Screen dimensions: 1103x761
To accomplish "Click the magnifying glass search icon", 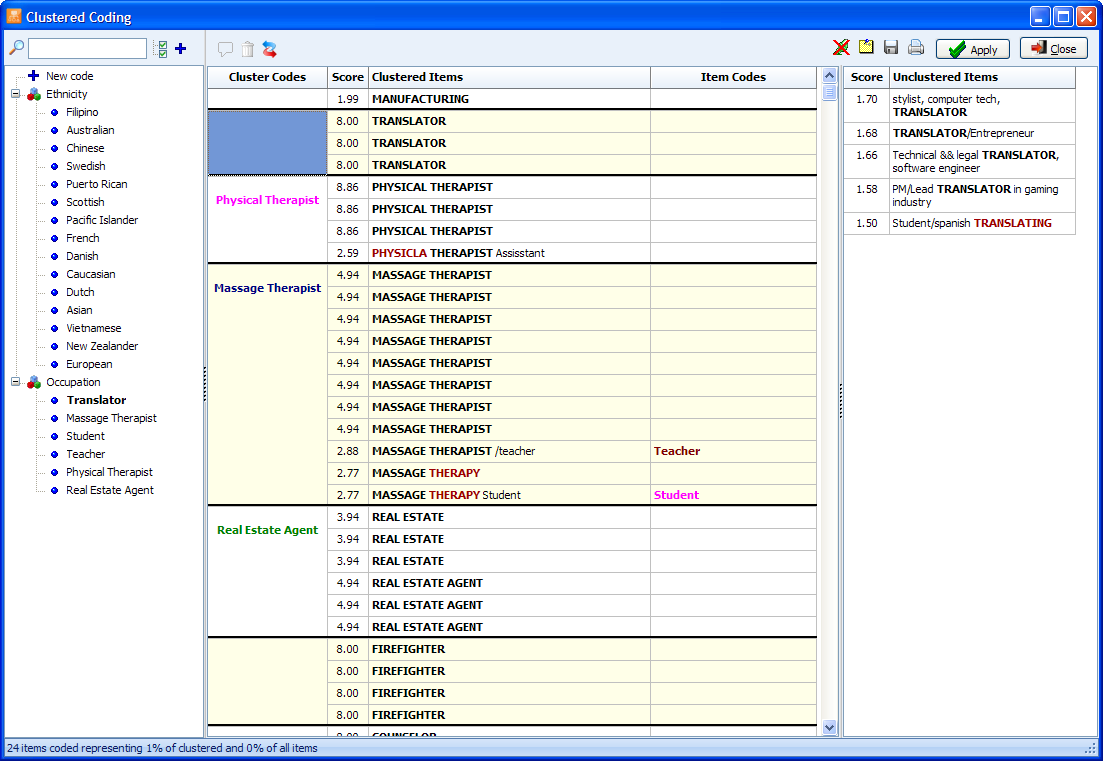I will tap(16, 48).
